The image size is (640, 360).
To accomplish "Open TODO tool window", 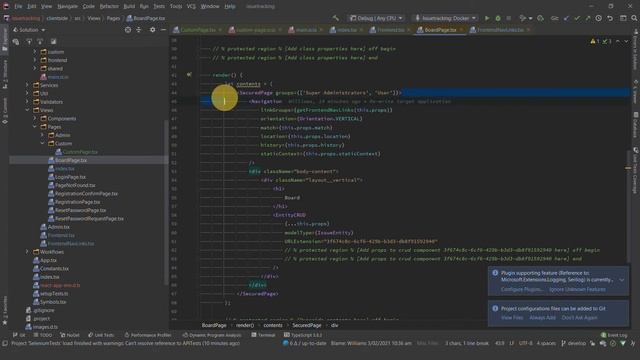I will (43, 335).
